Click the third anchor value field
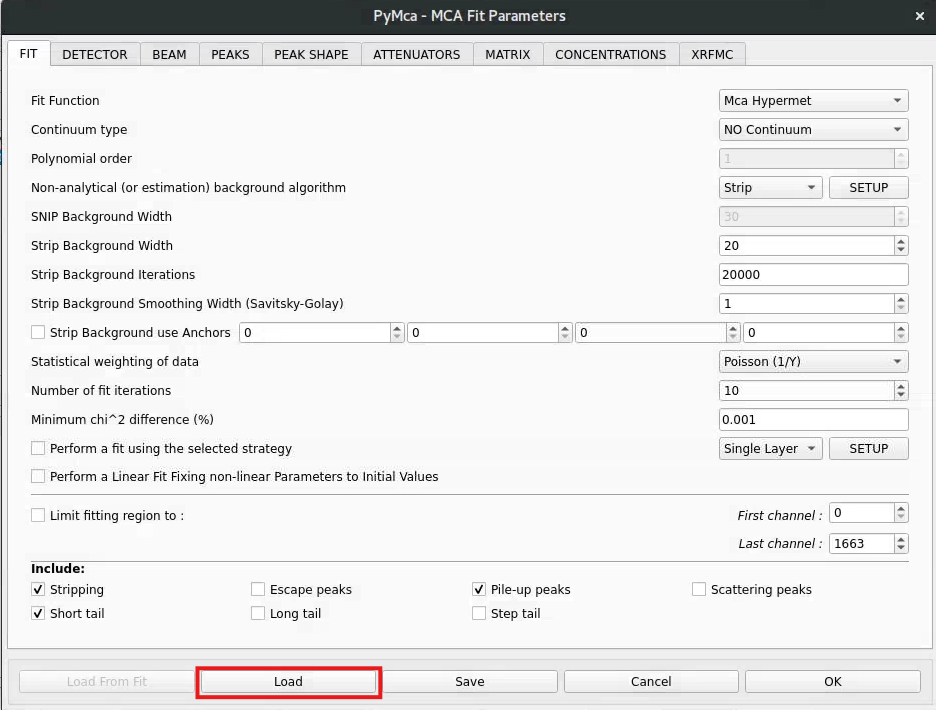This screenshot has width=936, height=710. pos(651,333)
